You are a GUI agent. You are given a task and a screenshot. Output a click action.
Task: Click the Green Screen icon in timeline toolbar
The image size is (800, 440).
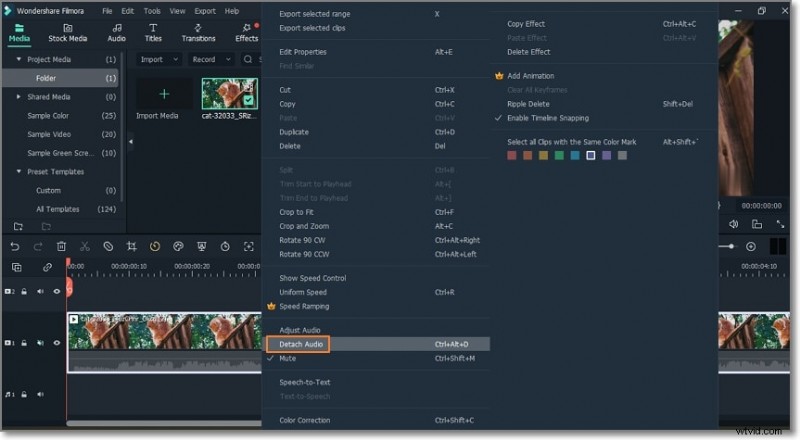click(x=202, y=247)
